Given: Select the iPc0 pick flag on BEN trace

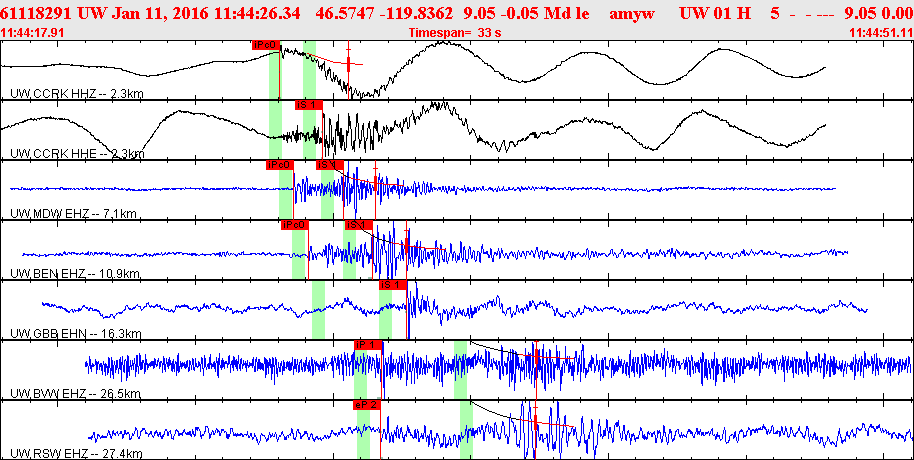Looking at the screenshot, I should click(295, 226).
